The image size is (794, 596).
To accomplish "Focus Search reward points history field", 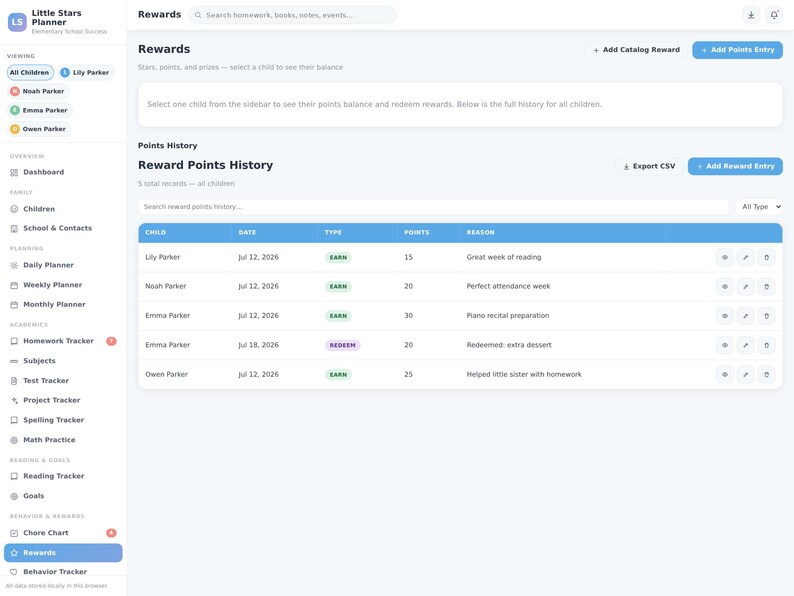I will tap(433, 207).
